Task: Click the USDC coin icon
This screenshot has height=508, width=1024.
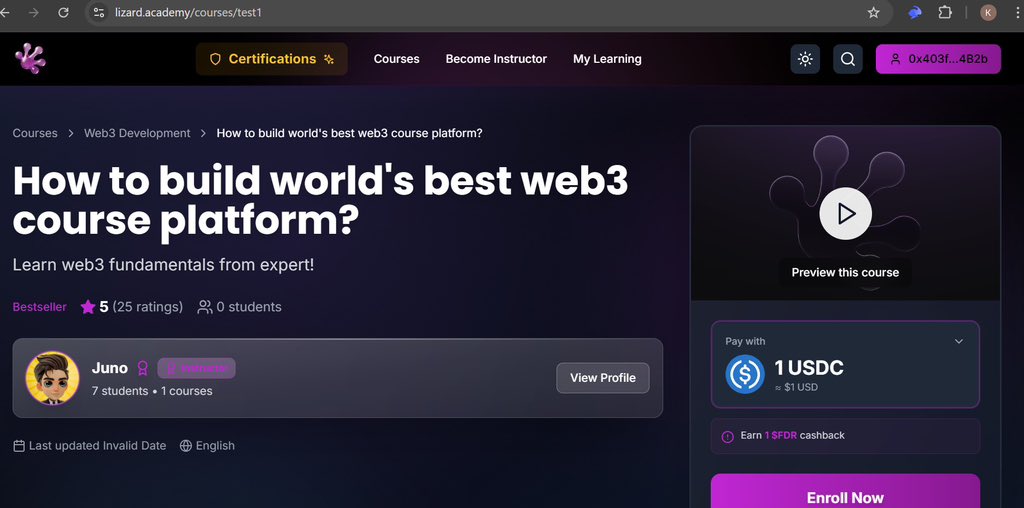Action: [x=745, y=373]
